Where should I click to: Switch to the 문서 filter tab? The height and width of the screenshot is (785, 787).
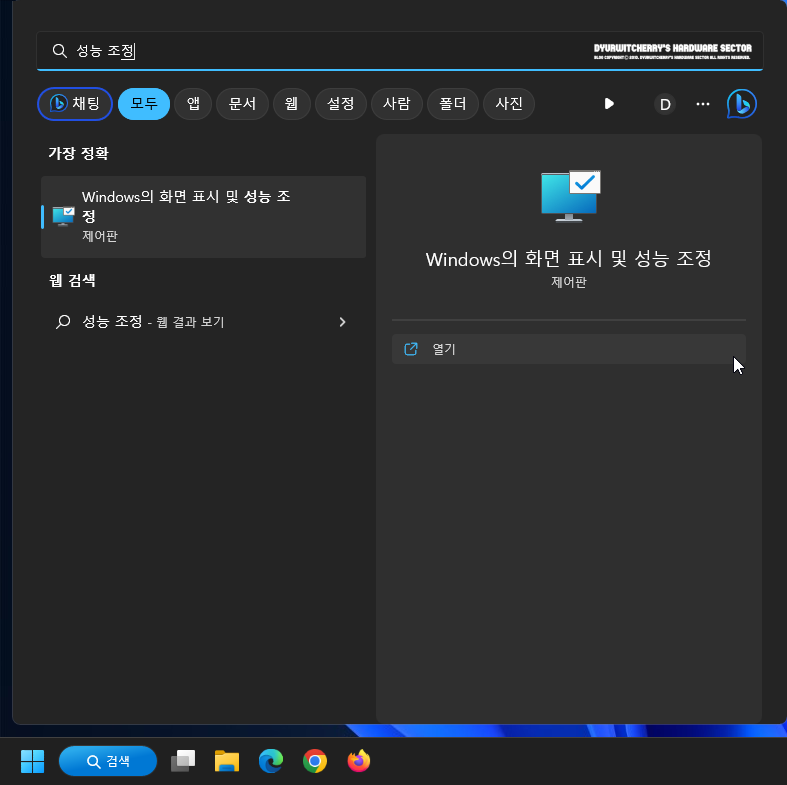tap(242, 104)
